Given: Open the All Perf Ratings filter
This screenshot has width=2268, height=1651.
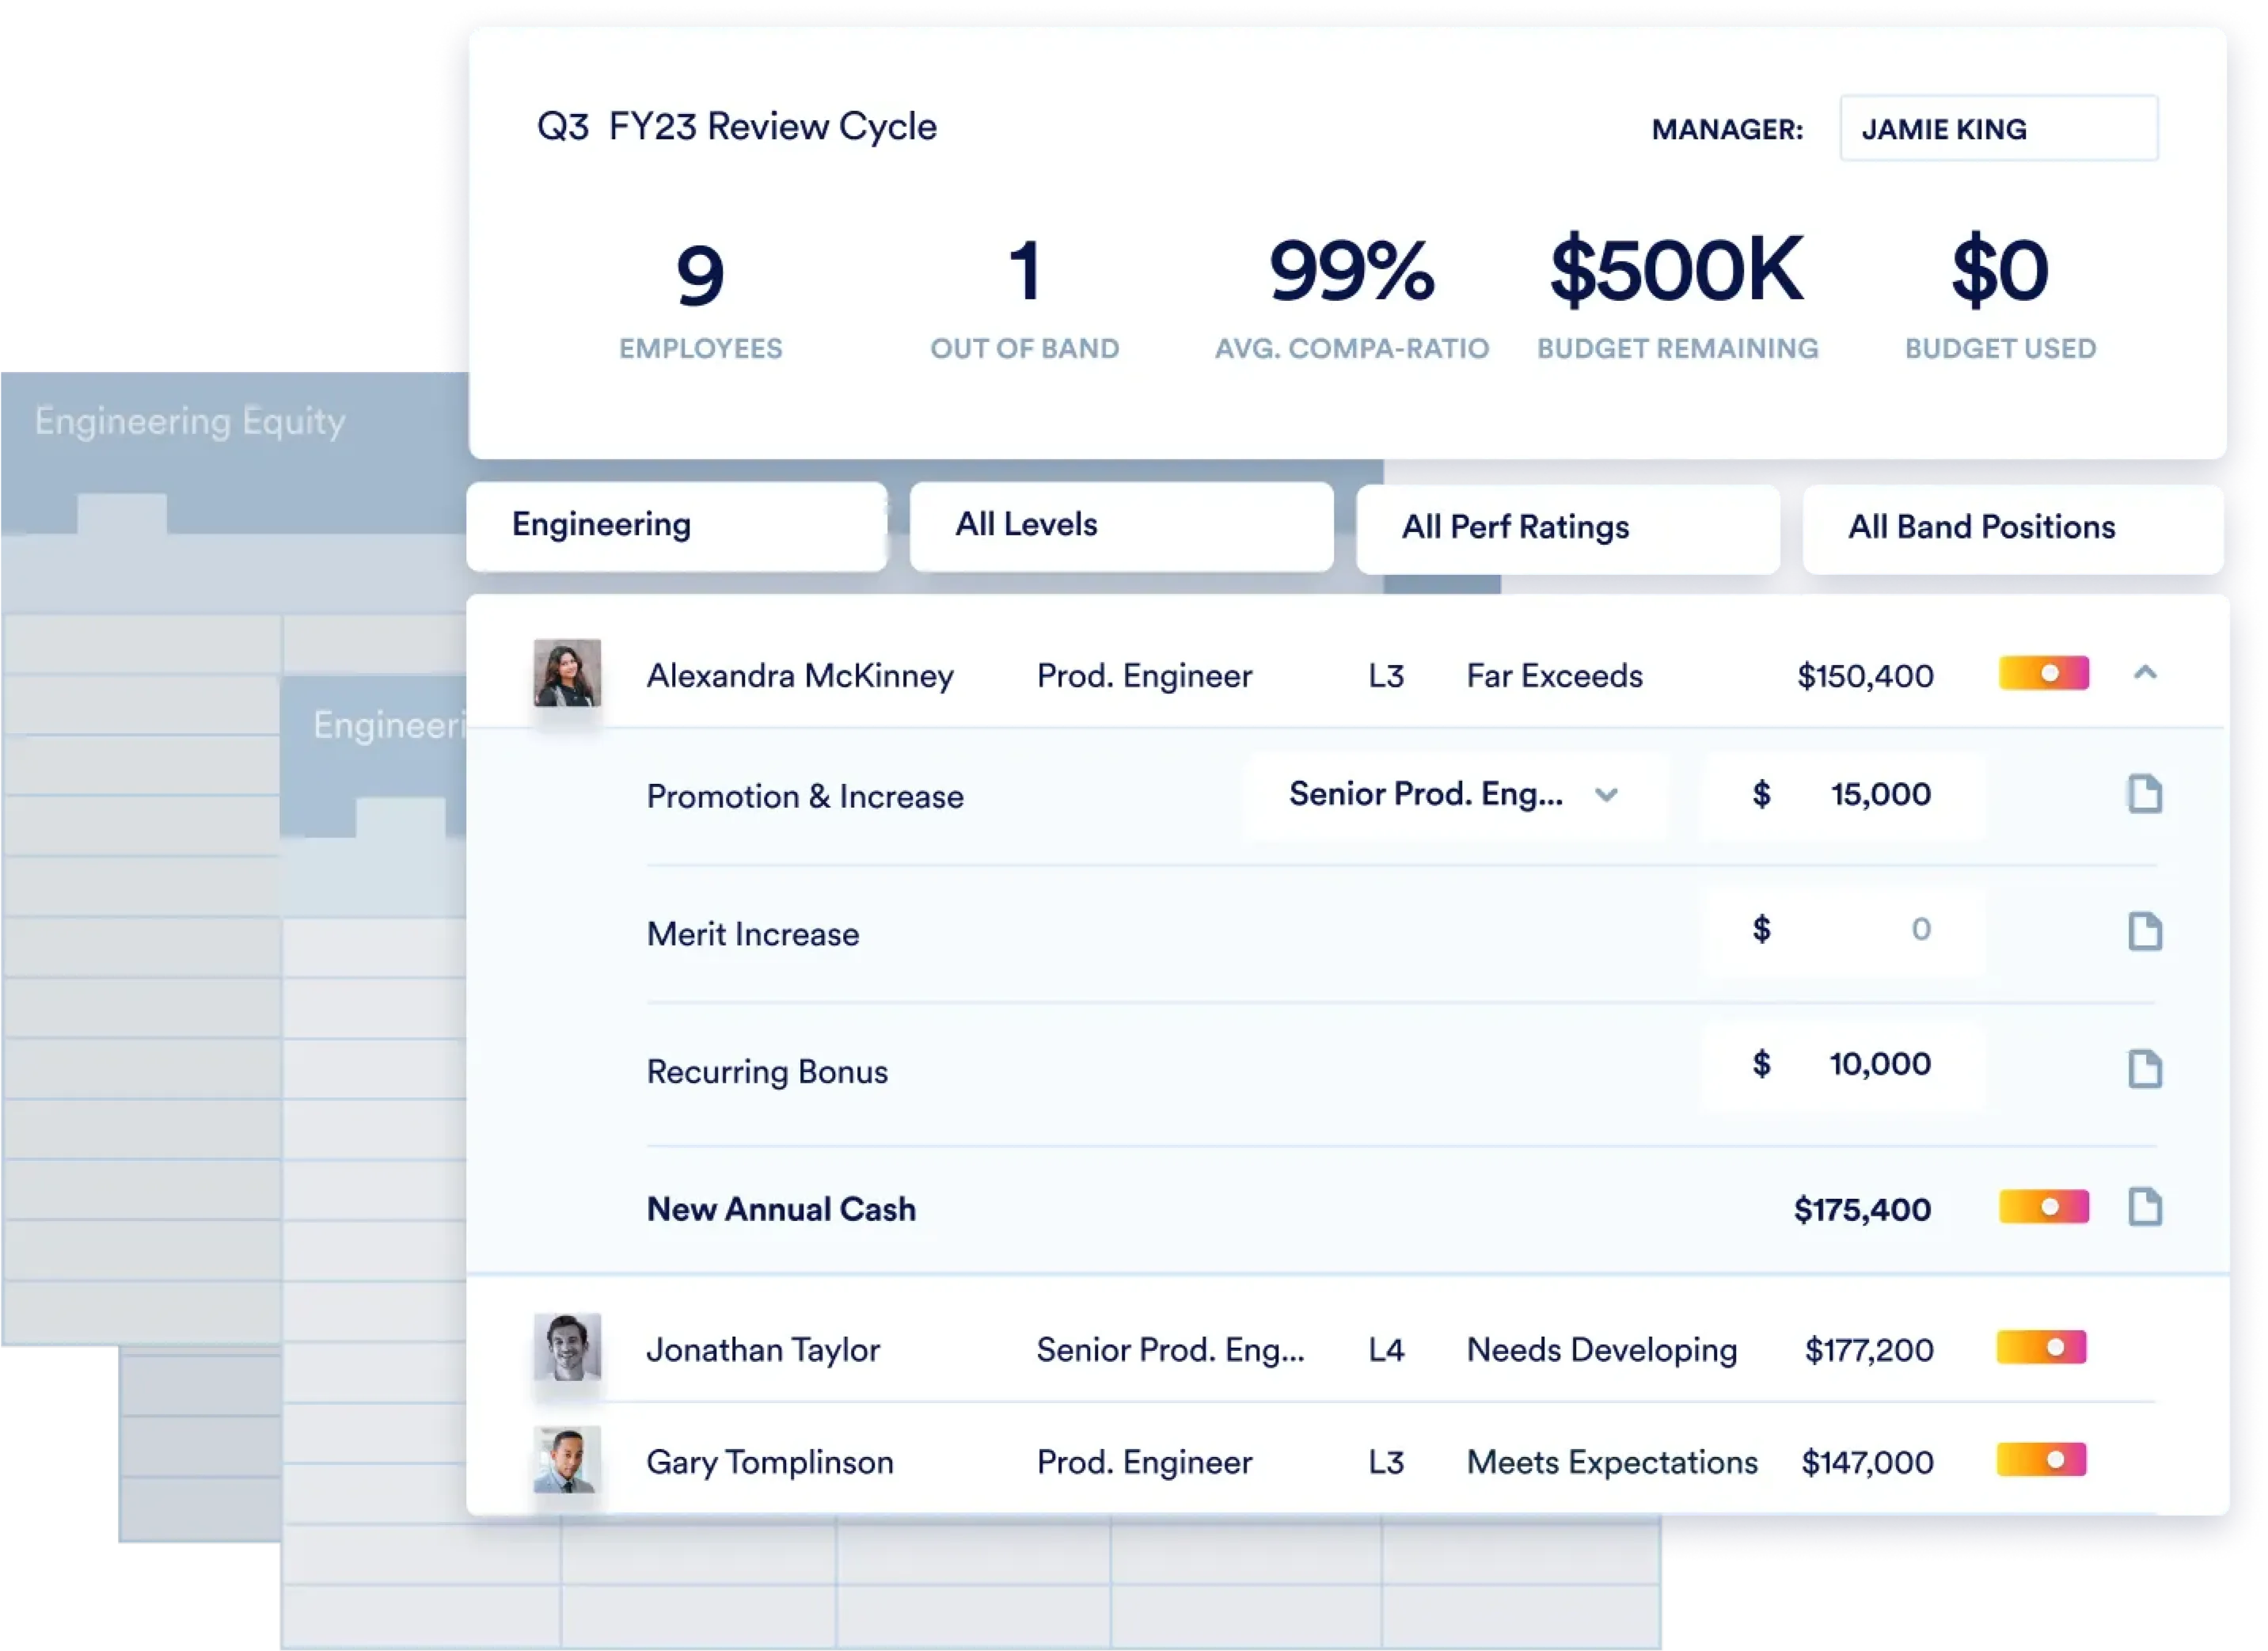Looking at the screenshot, I should (x=1567, y=527).
